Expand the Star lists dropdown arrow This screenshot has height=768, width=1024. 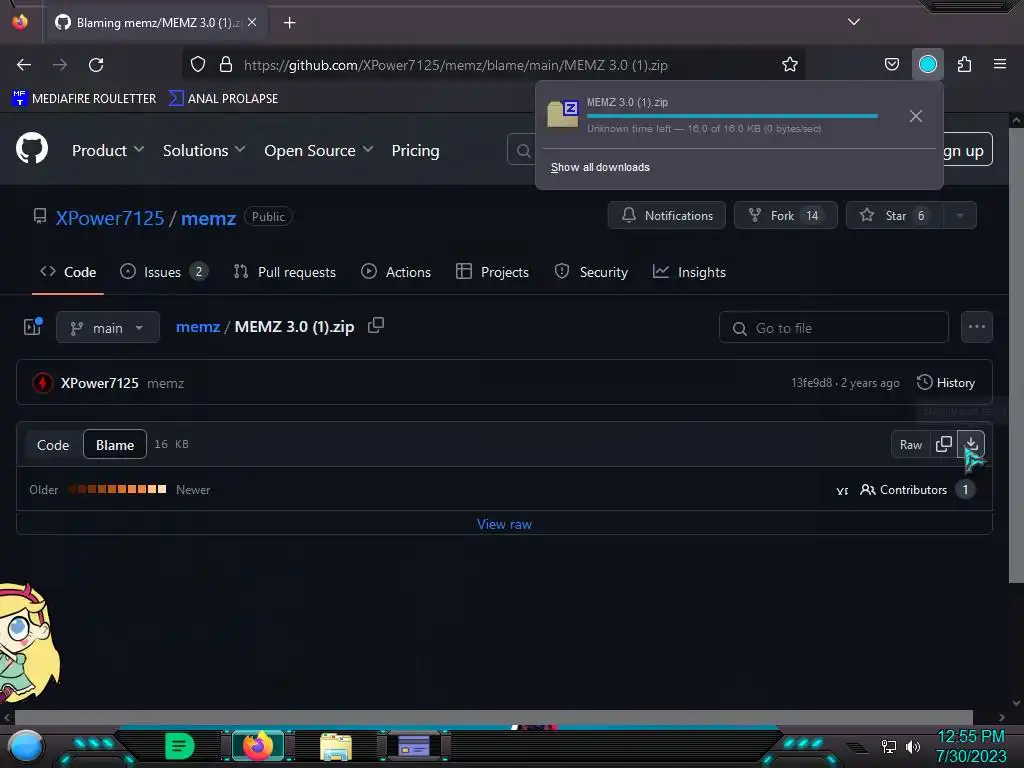tap(959, 216)
